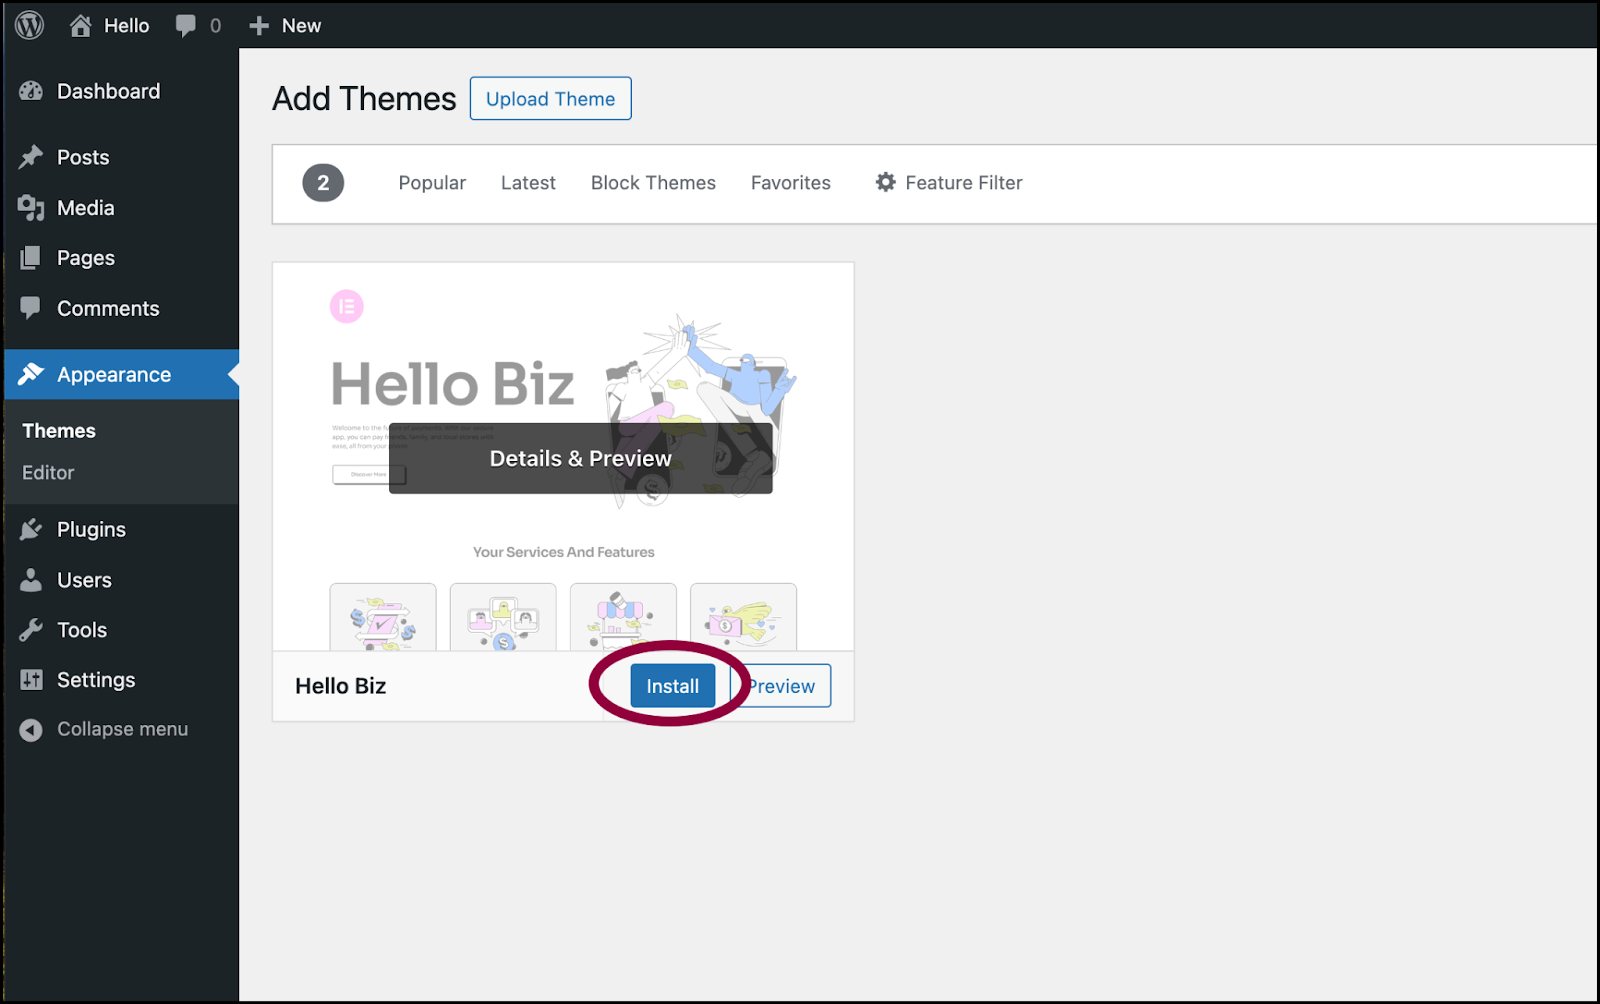This screenshot has width=1600, height=1004.
Task: Open the New content menu
Action: (x=285, y=26)
